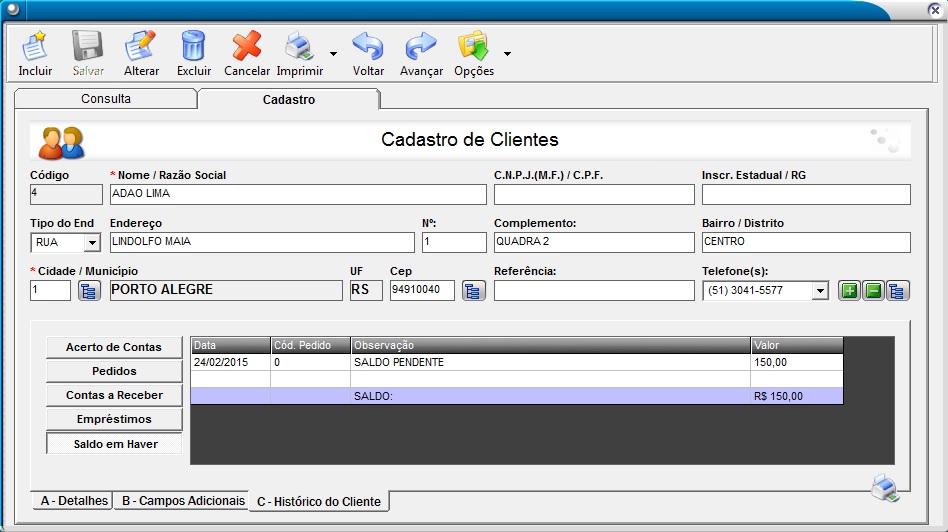This screenshot has height=532, width=948.
Task: Open phone list icon beside minus button
Action: (898, 291)
